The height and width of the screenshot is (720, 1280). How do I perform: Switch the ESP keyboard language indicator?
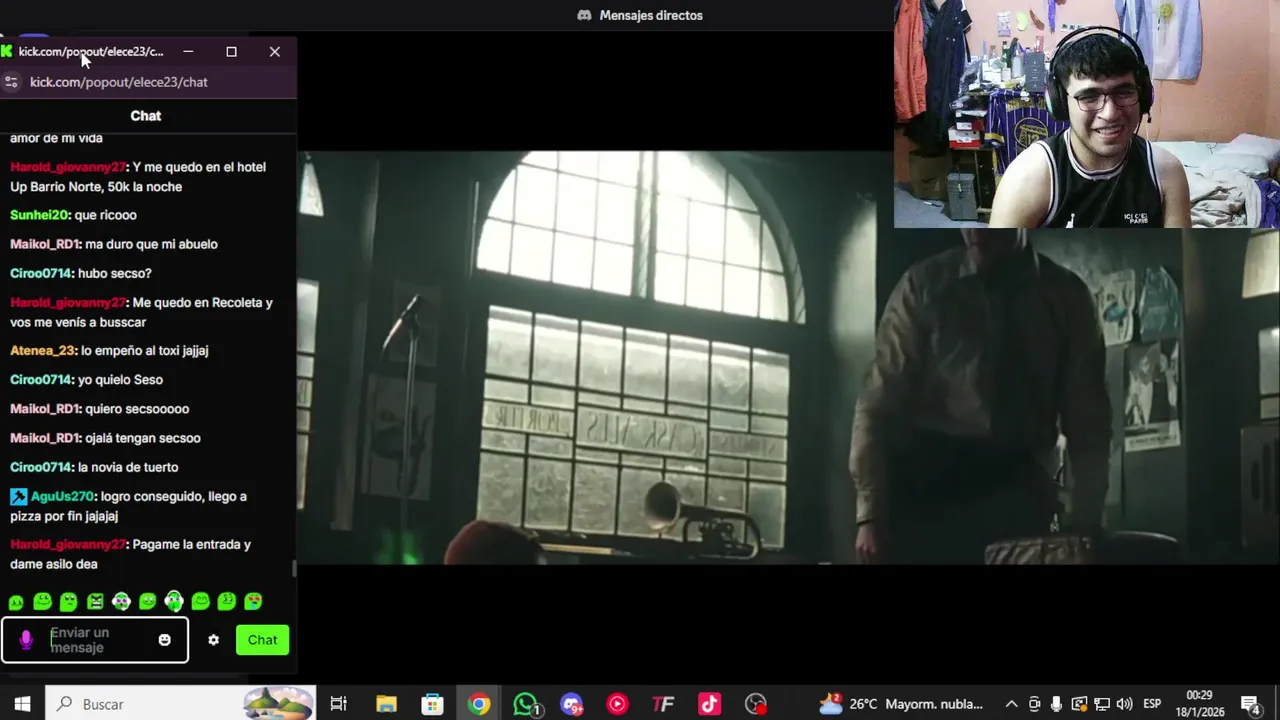[1152, 704]
